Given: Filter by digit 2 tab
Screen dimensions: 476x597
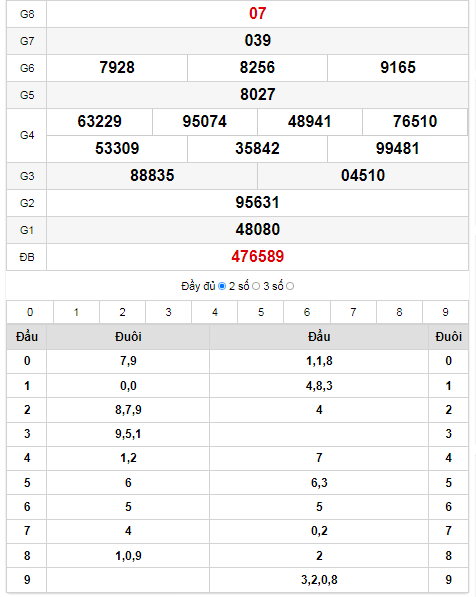Looking at the screenshot, I should click(122, 312).
